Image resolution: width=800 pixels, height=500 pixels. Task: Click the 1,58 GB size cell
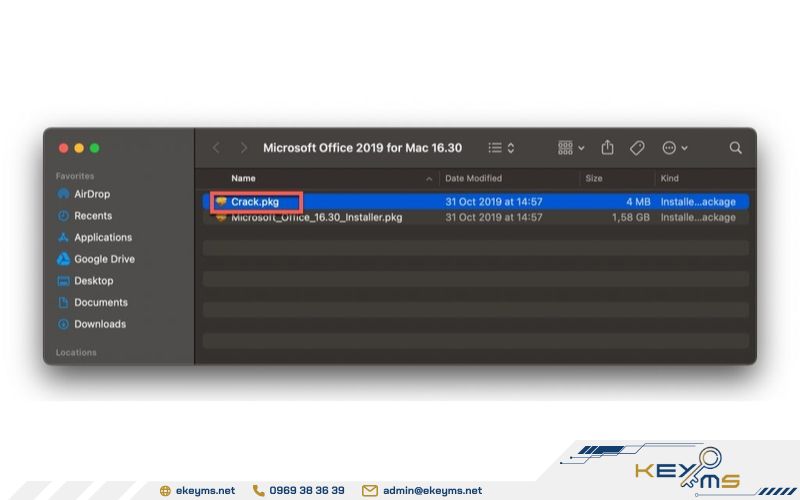[631, 217]
